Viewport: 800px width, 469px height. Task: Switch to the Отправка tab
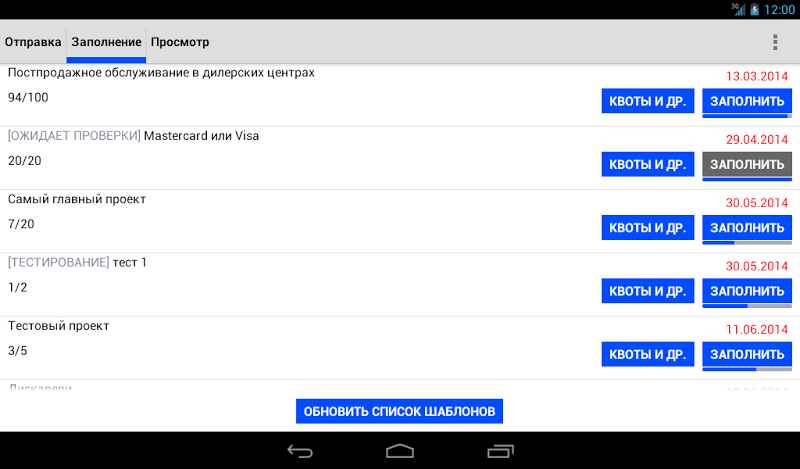pos(33,42)
